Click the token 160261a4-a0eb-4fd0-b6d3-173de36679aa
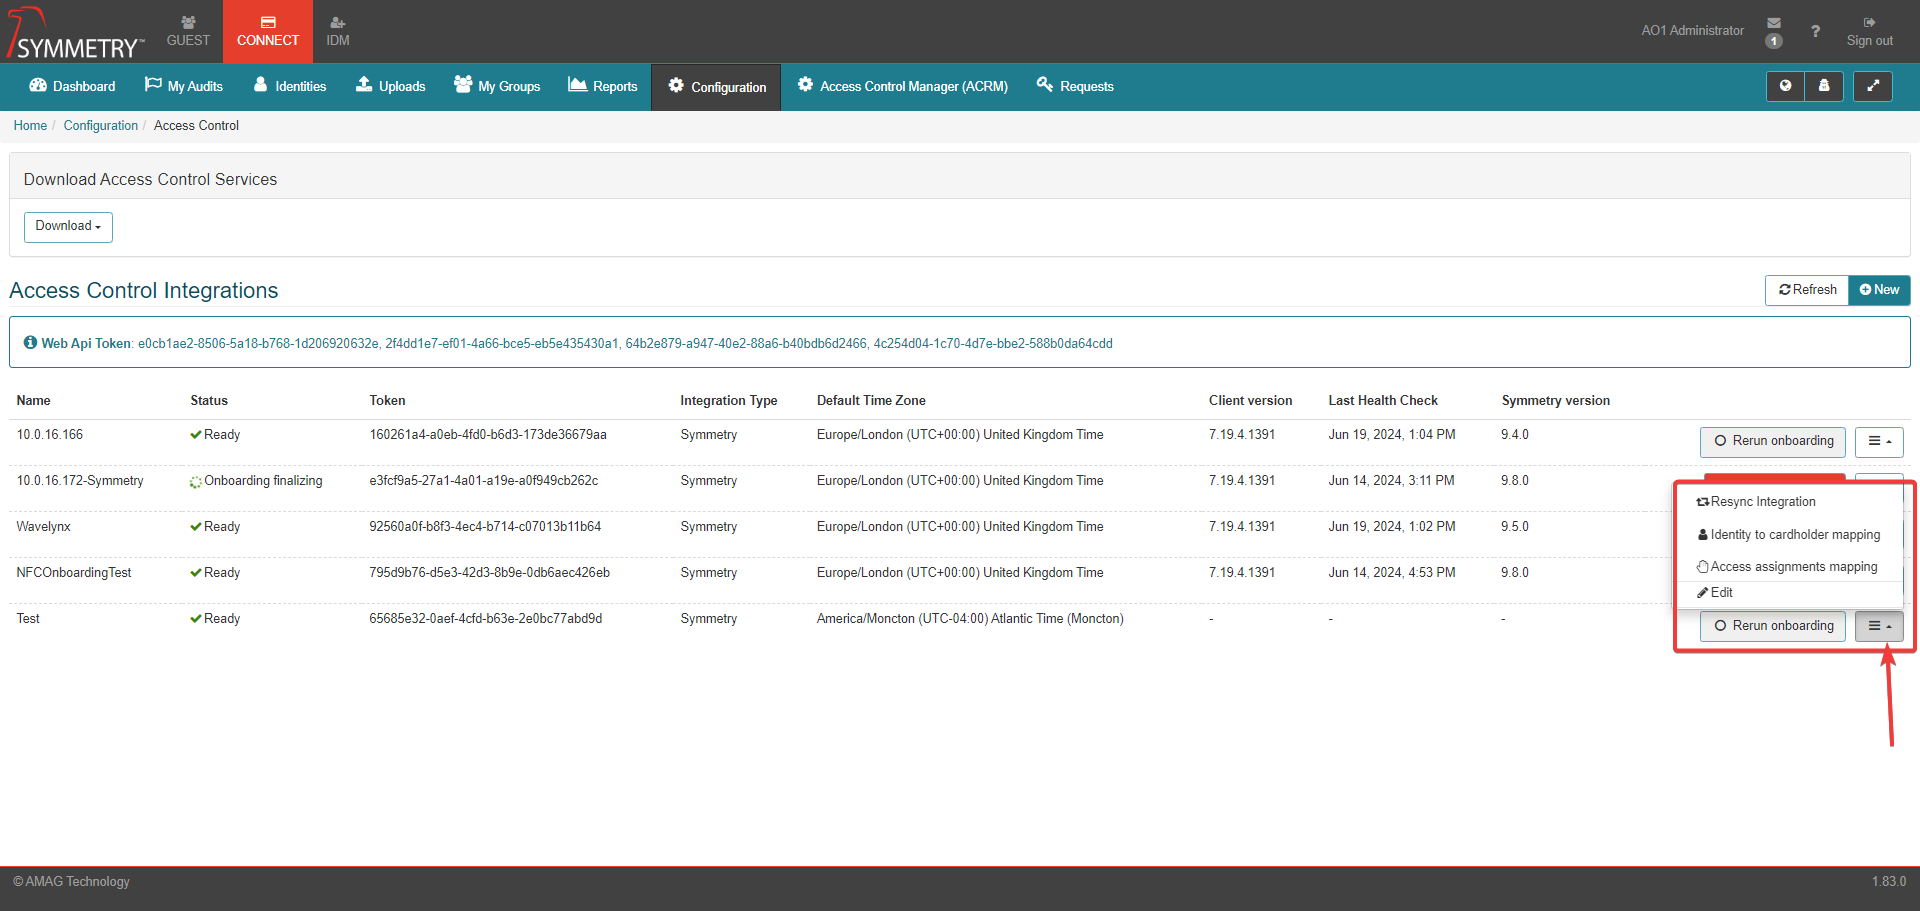 click(488, 435)
